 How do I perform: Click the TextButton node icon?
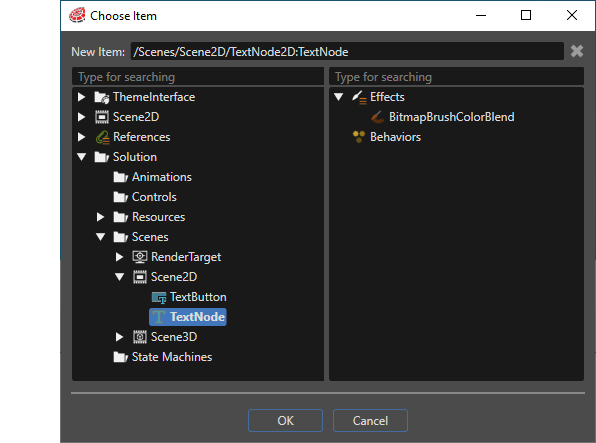(159, 297)
